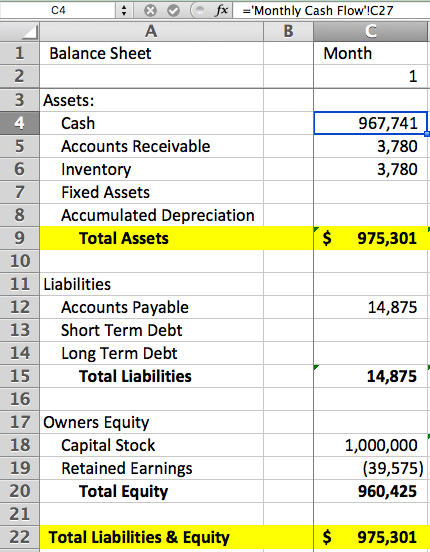Select Accounts Payable value 14,875
430x552 pixels.
371,307
